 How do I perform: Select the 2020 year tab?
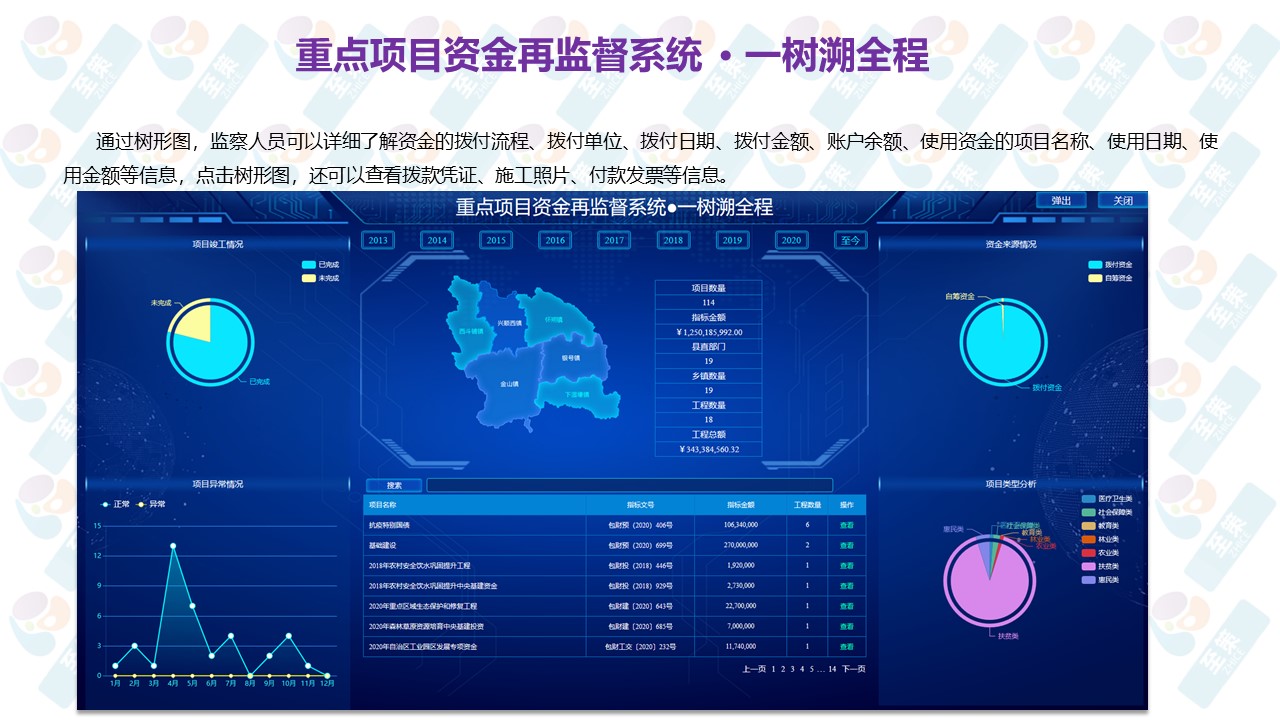tap(791, 240)
